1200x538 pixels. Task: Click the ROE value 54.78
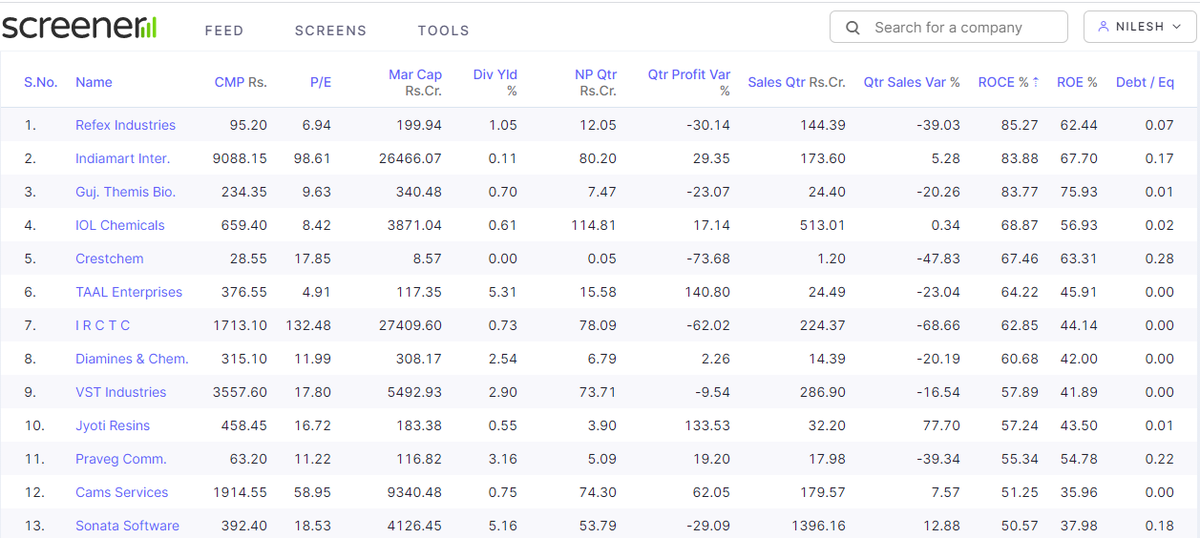[1079, 459]
